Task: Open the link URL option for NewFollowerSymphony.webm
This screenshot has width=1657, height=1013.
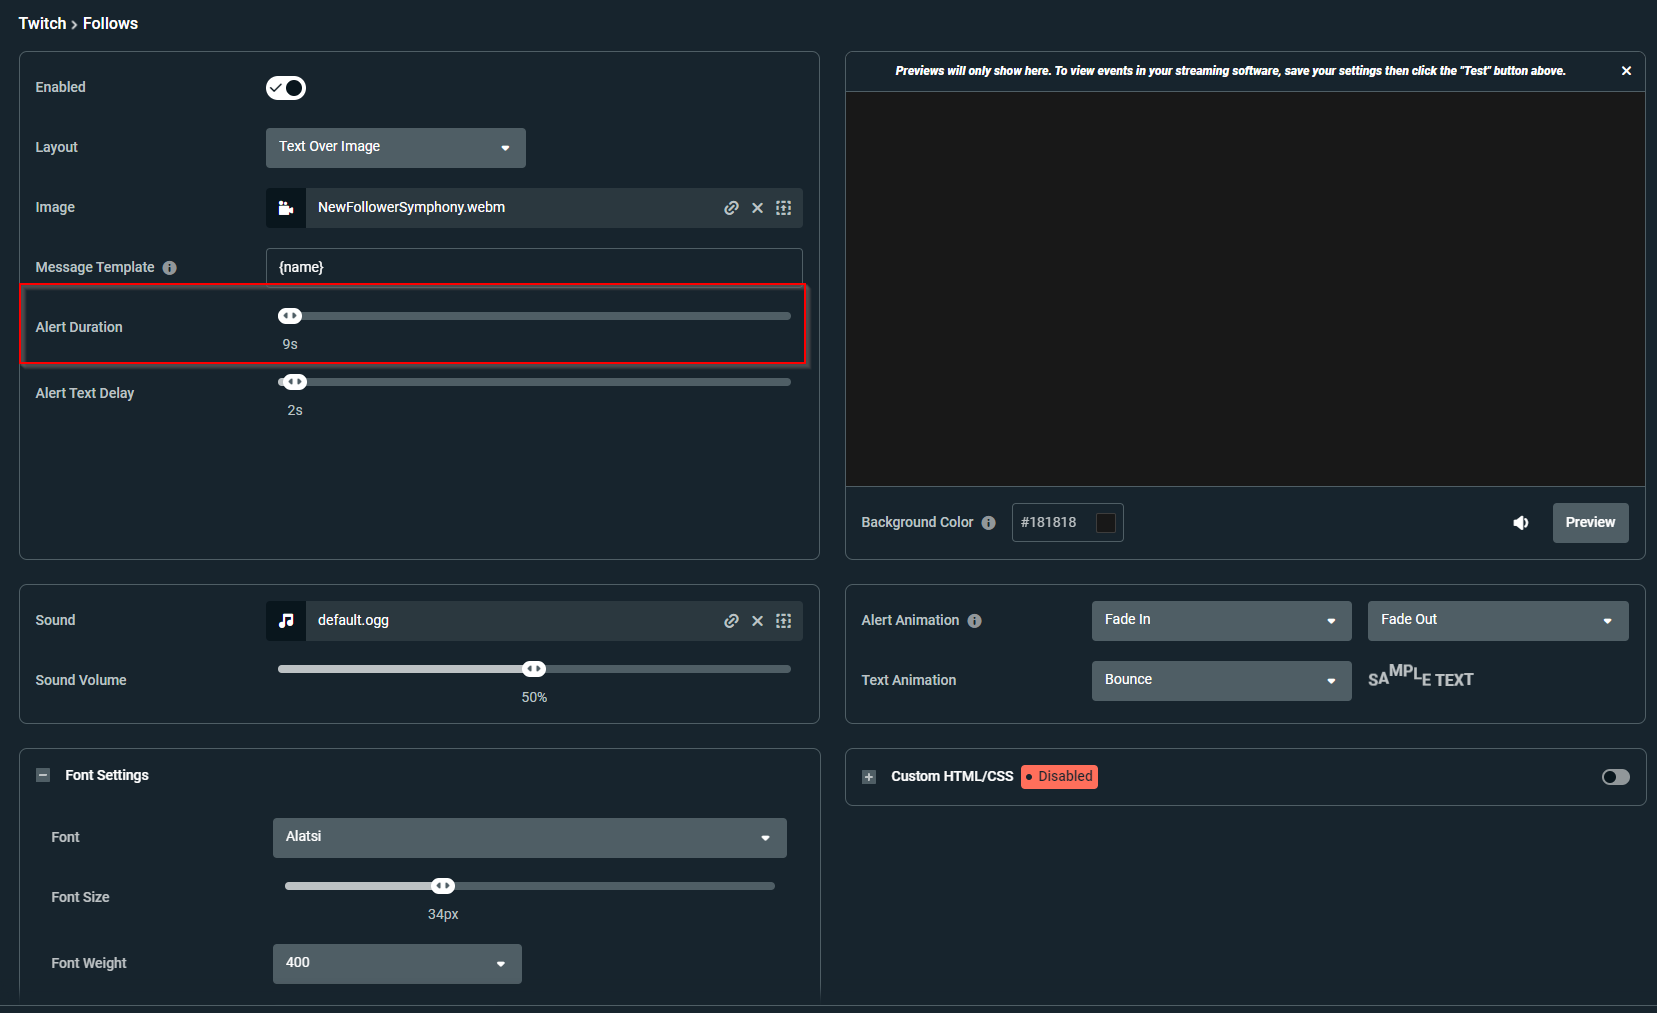Action: (x=731, y=208)
